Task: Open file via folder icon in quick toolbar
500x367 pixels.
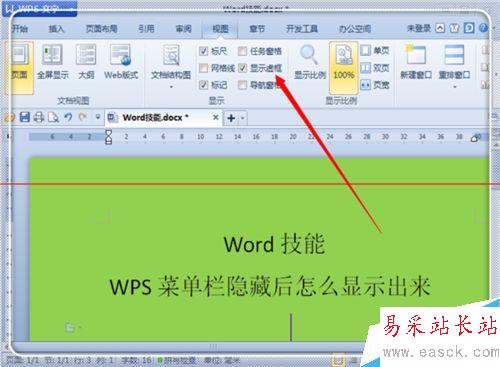Action: point(10,117)
